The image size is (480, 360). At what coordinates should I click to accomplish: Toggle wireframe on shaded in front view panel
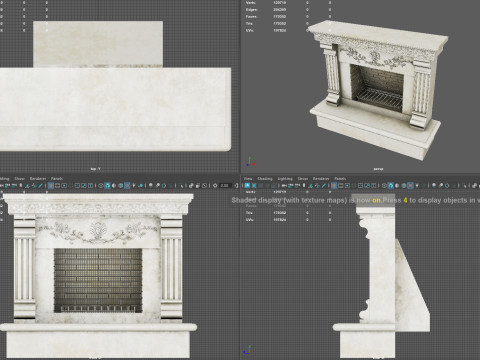pos(120,185)
